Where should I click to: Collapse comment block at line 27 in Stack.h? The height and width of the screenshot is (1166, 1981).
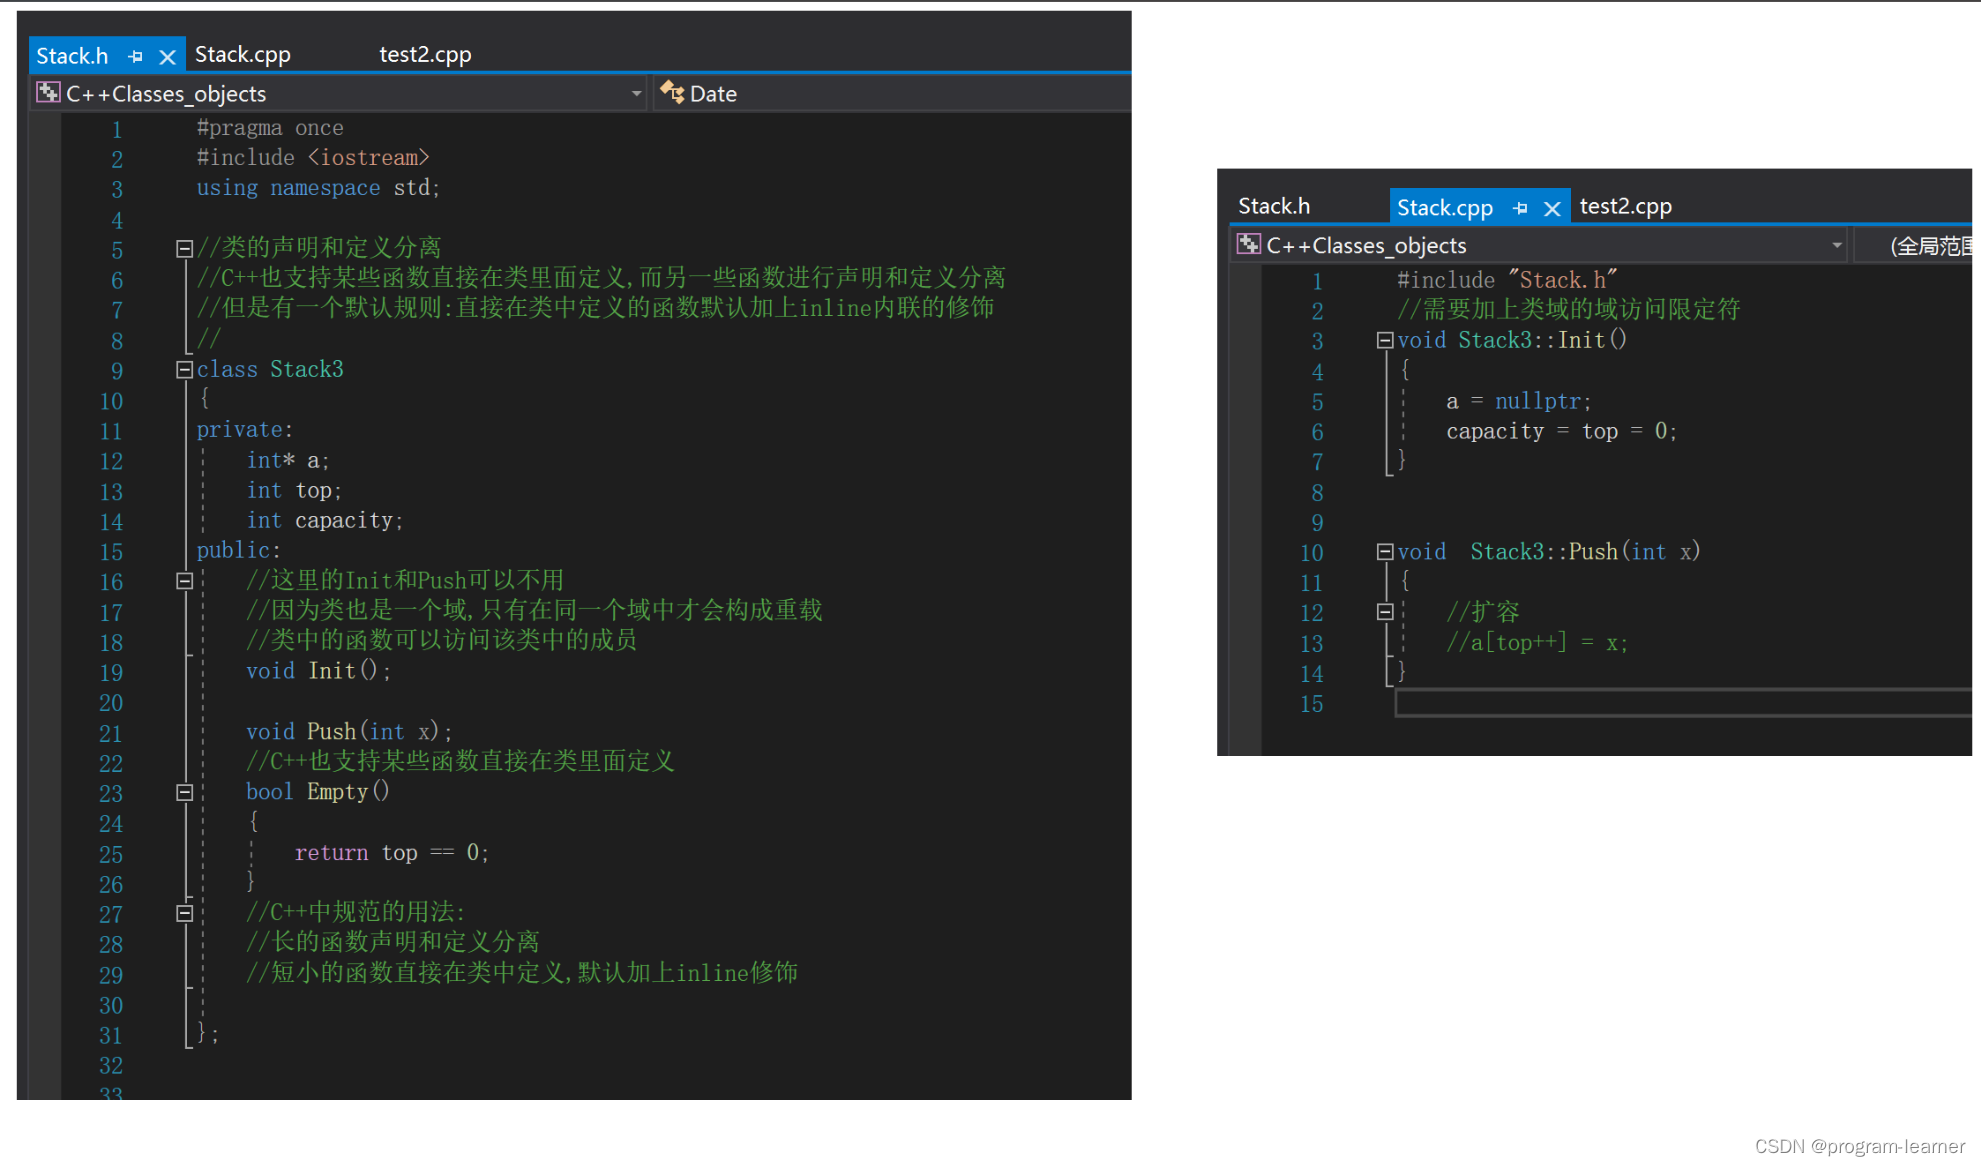pos(184,913)
